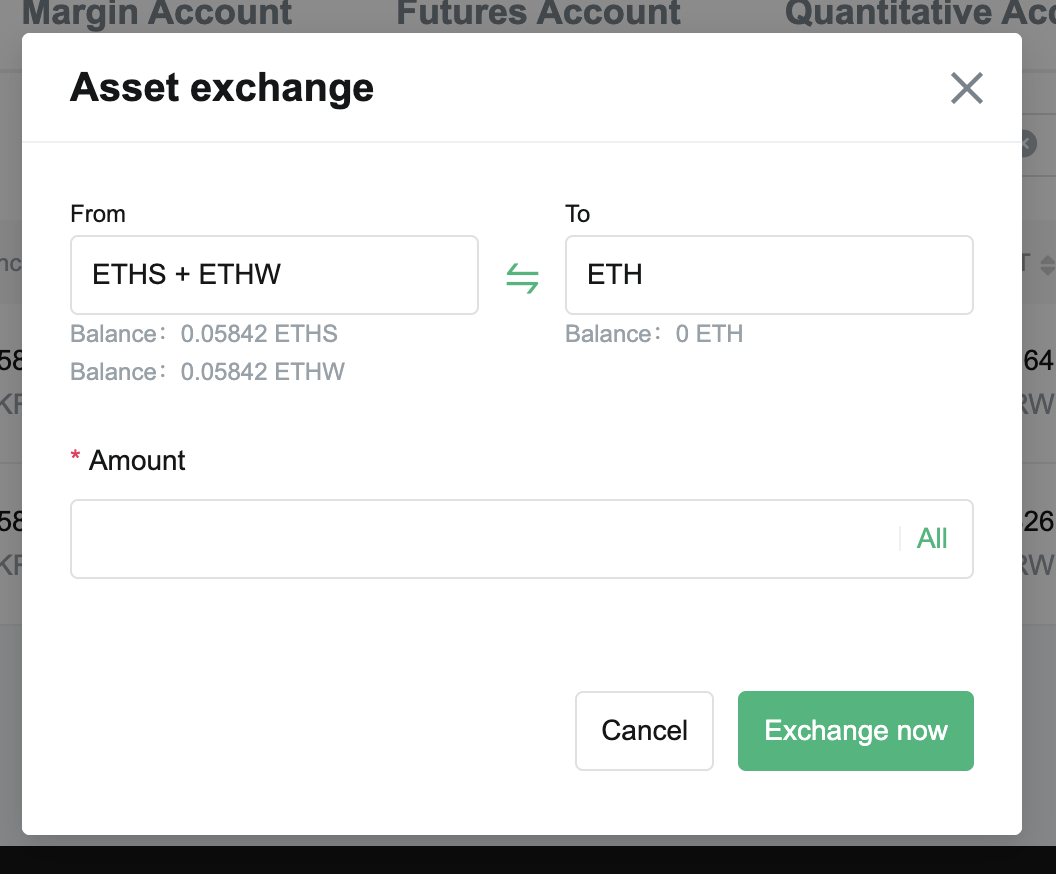1056x874 pixels.
Task: Click the Amount field label
Action: pos(137,461)
